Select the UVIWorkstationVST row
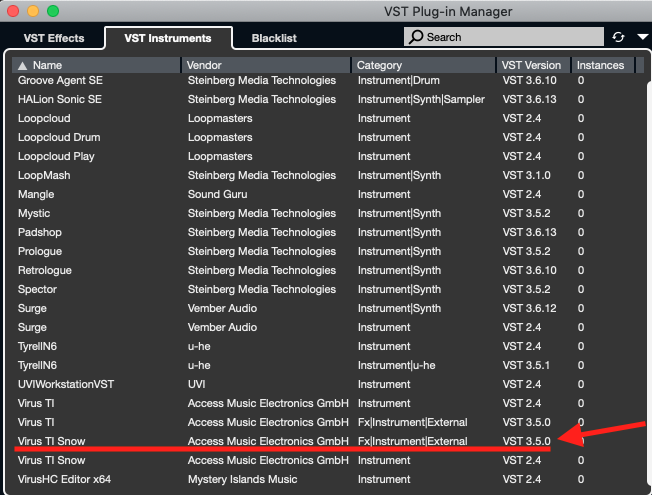 [328, 384]
